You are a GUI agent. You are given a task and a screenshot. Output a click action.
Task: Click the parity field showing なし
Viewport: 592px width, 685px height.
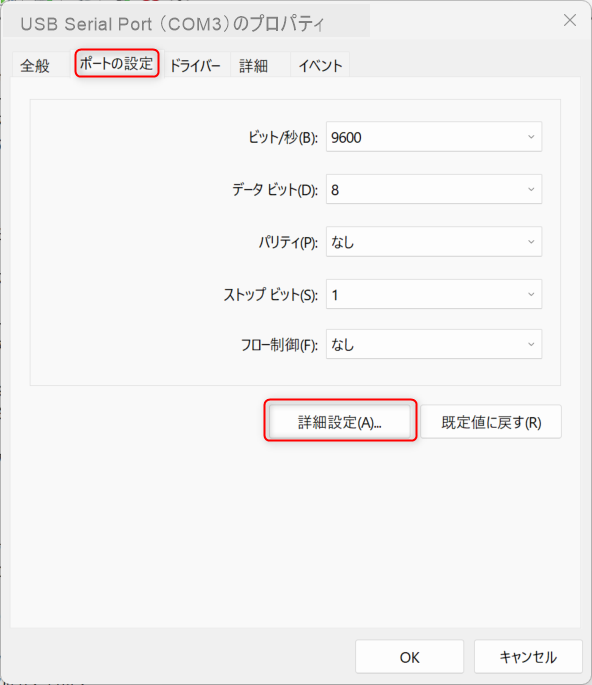(434, 242)
